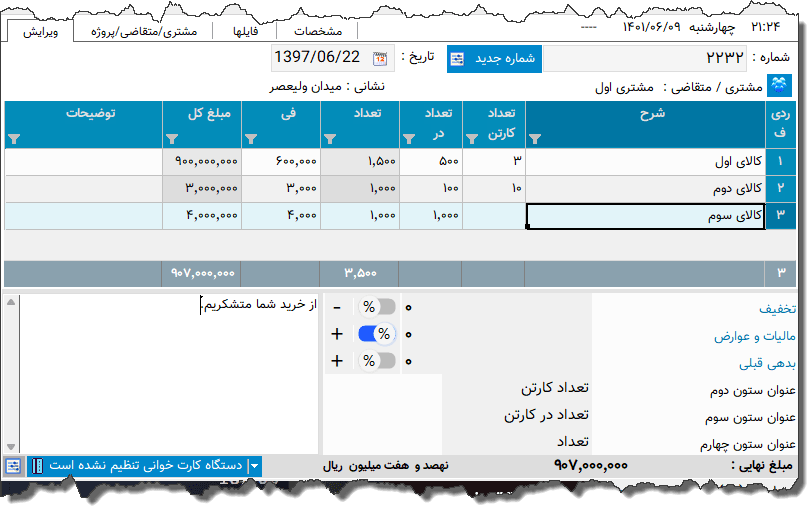Image resolution: width=807 pixels, height=506 pixels.
Task: Switch to the ویرایش tab
Action: [x=40, y=32]
